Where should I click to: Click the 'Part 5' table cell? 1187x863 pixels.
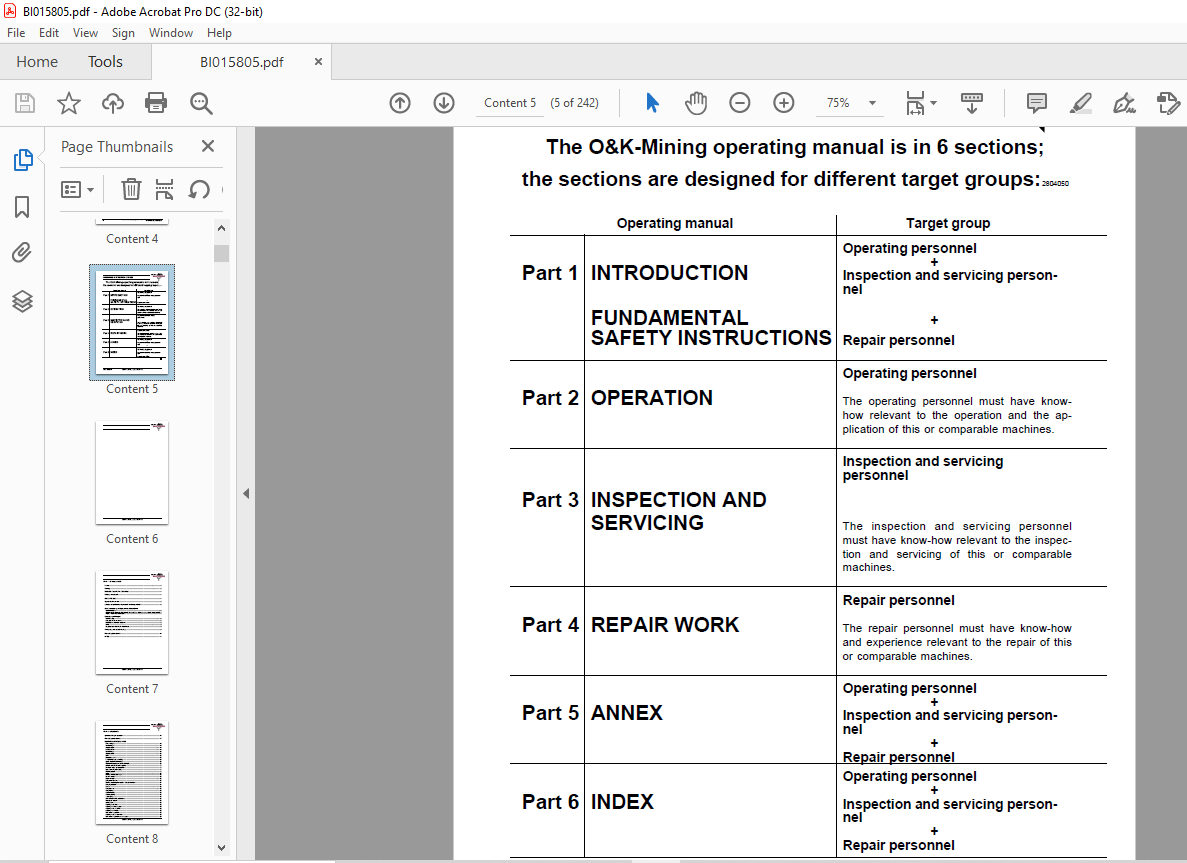click(x=550, y=712)
